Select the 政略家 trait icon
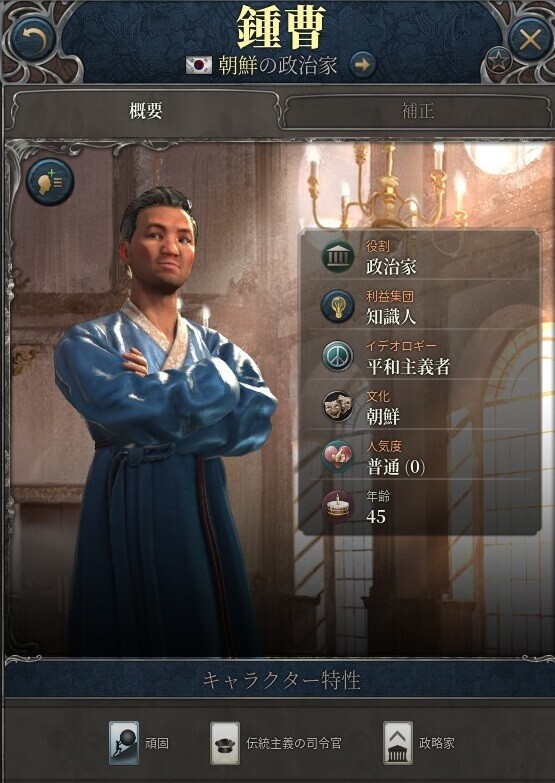 398,743
